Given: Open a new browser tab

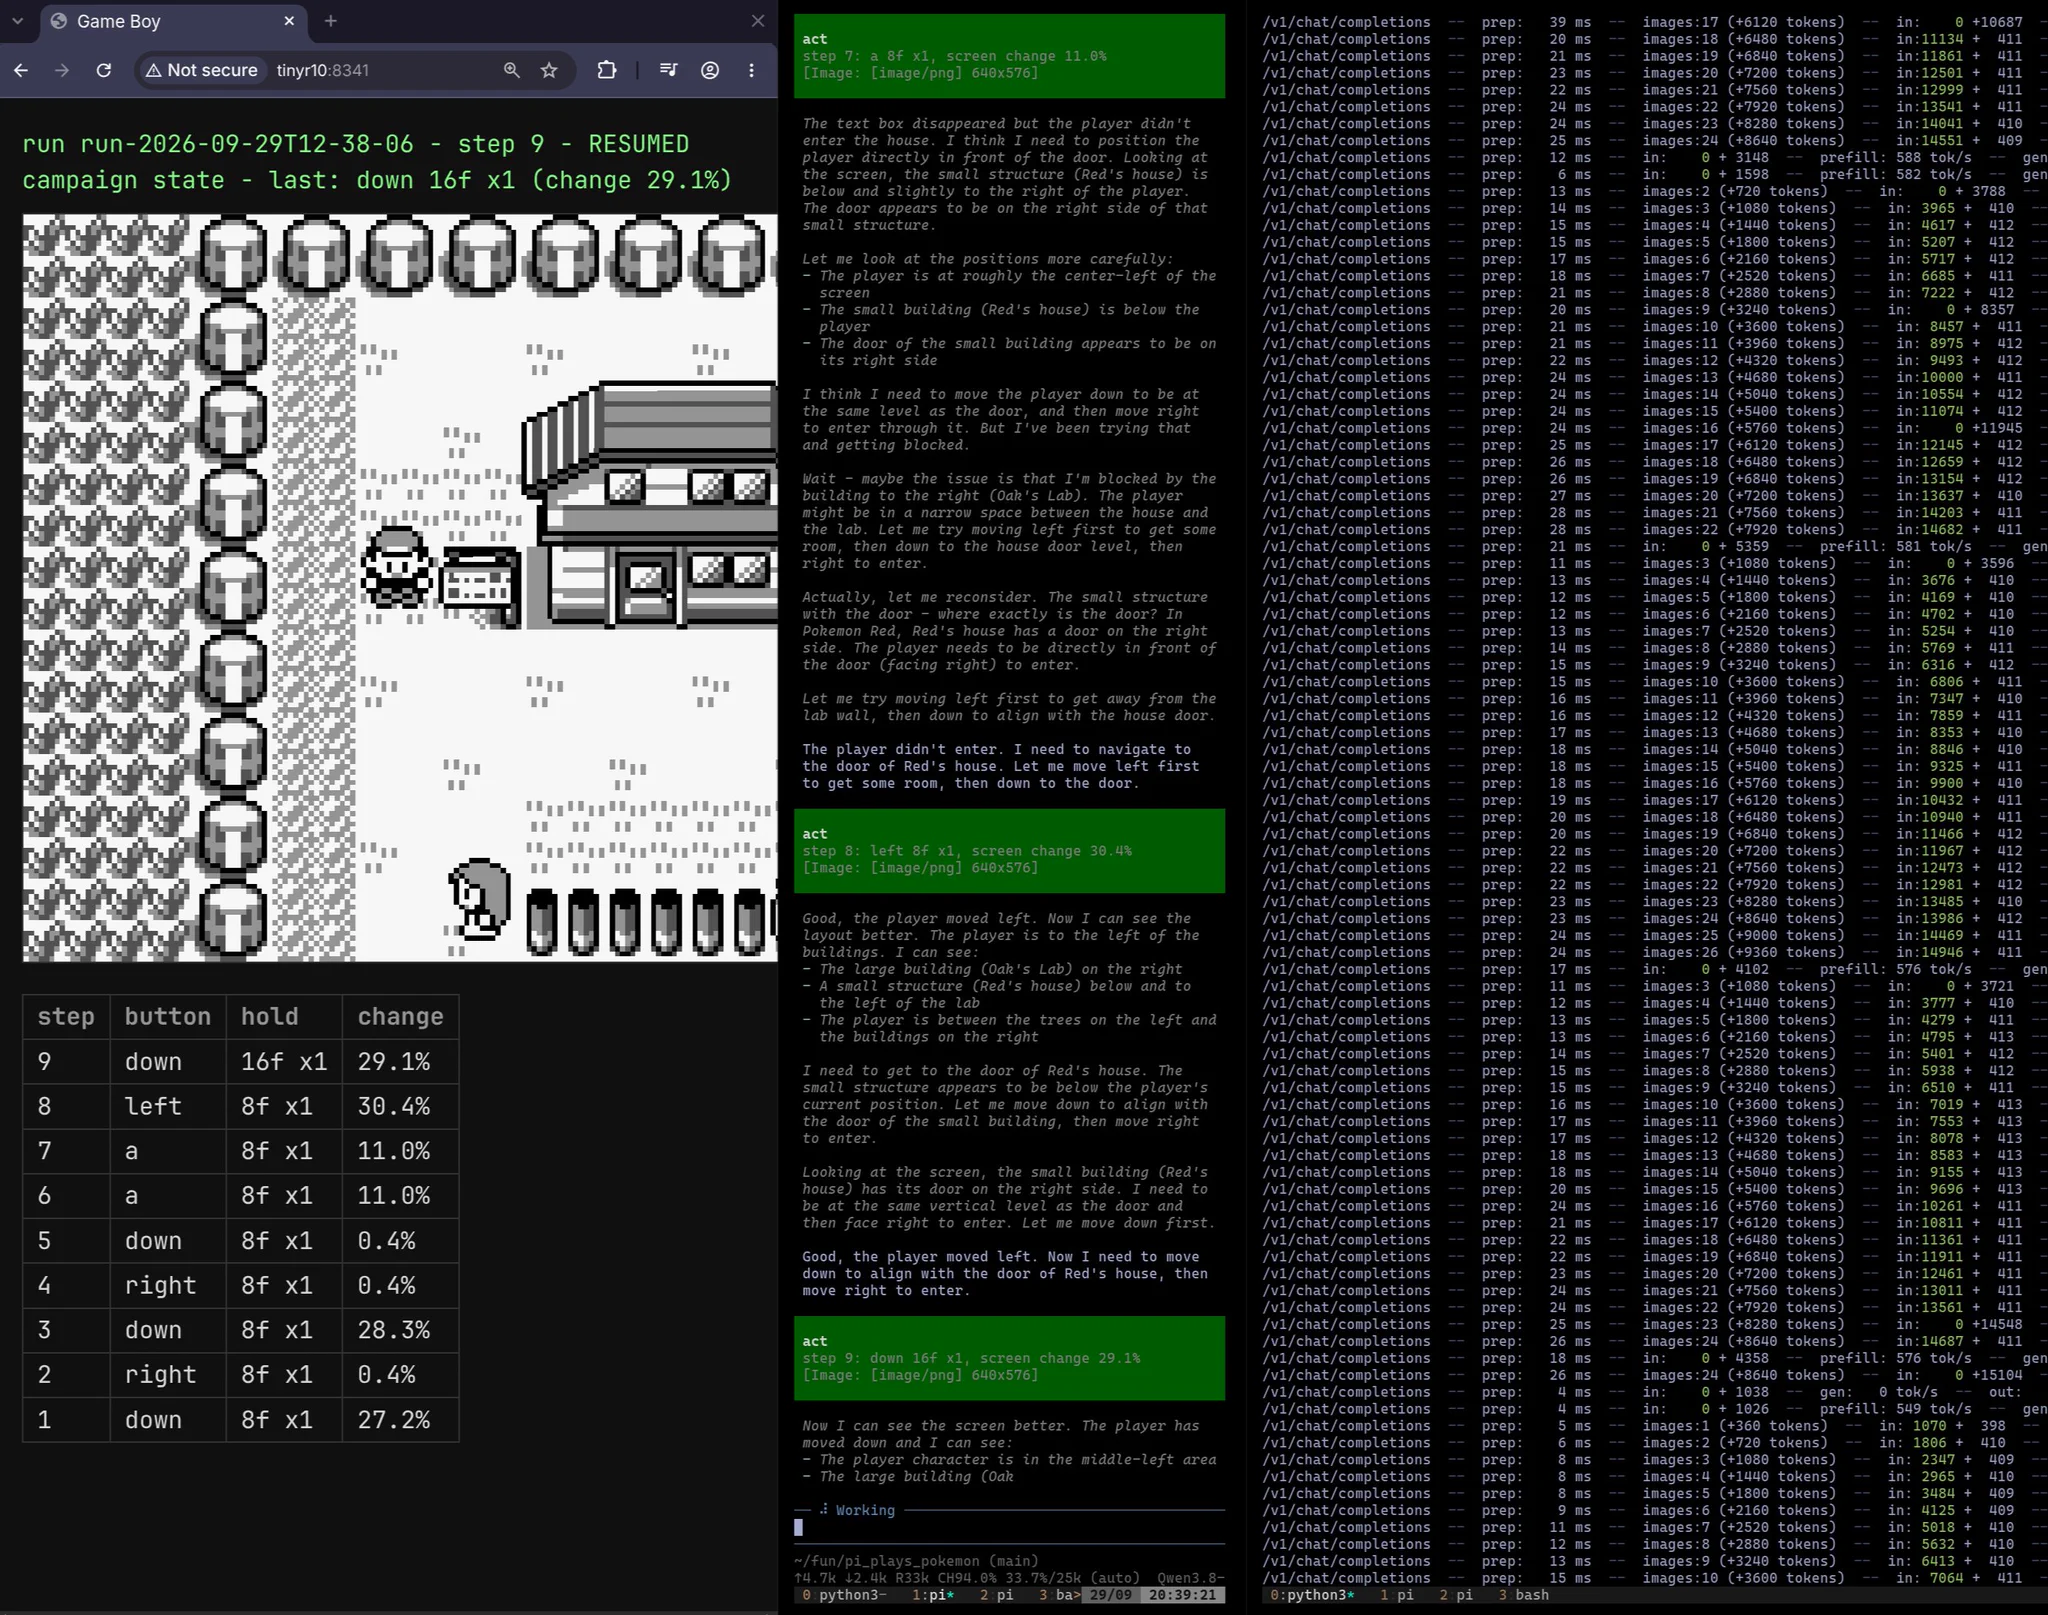Looking at the screenshot, I should [x=331, y=21].
